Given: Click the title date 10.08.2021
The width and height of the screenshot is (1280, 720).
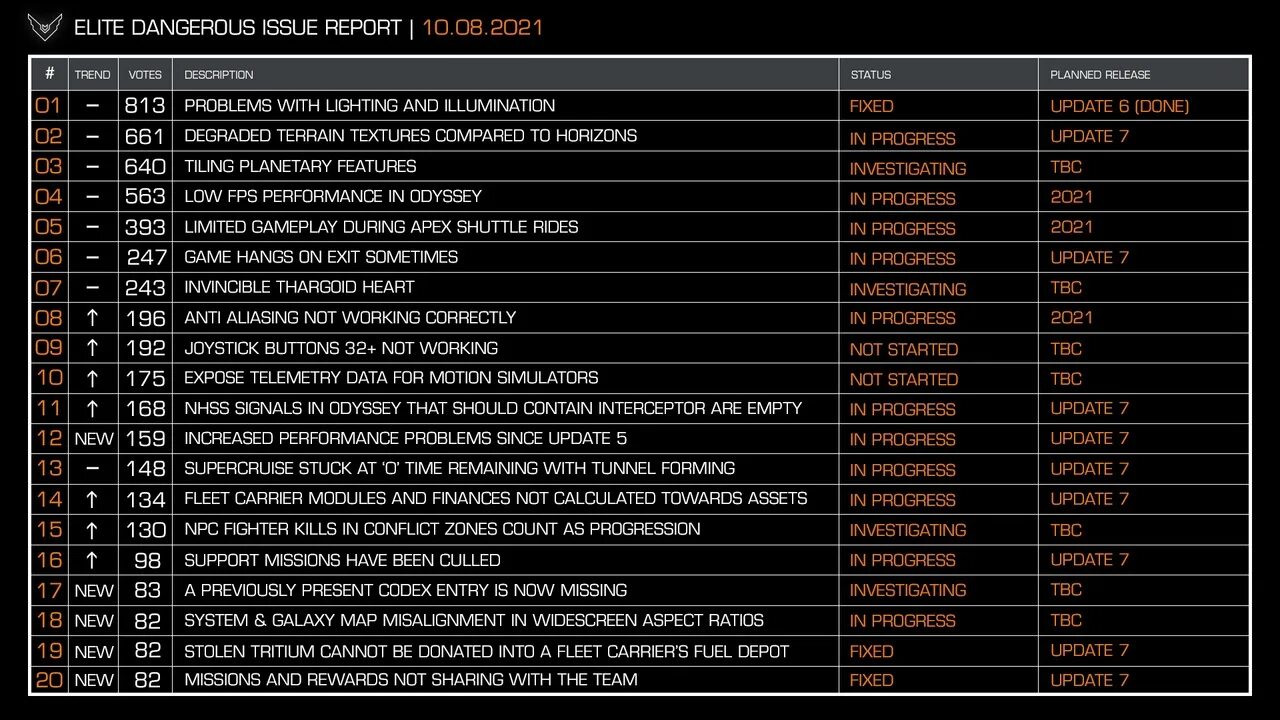Looking at the screenshot, I should 483,27.
